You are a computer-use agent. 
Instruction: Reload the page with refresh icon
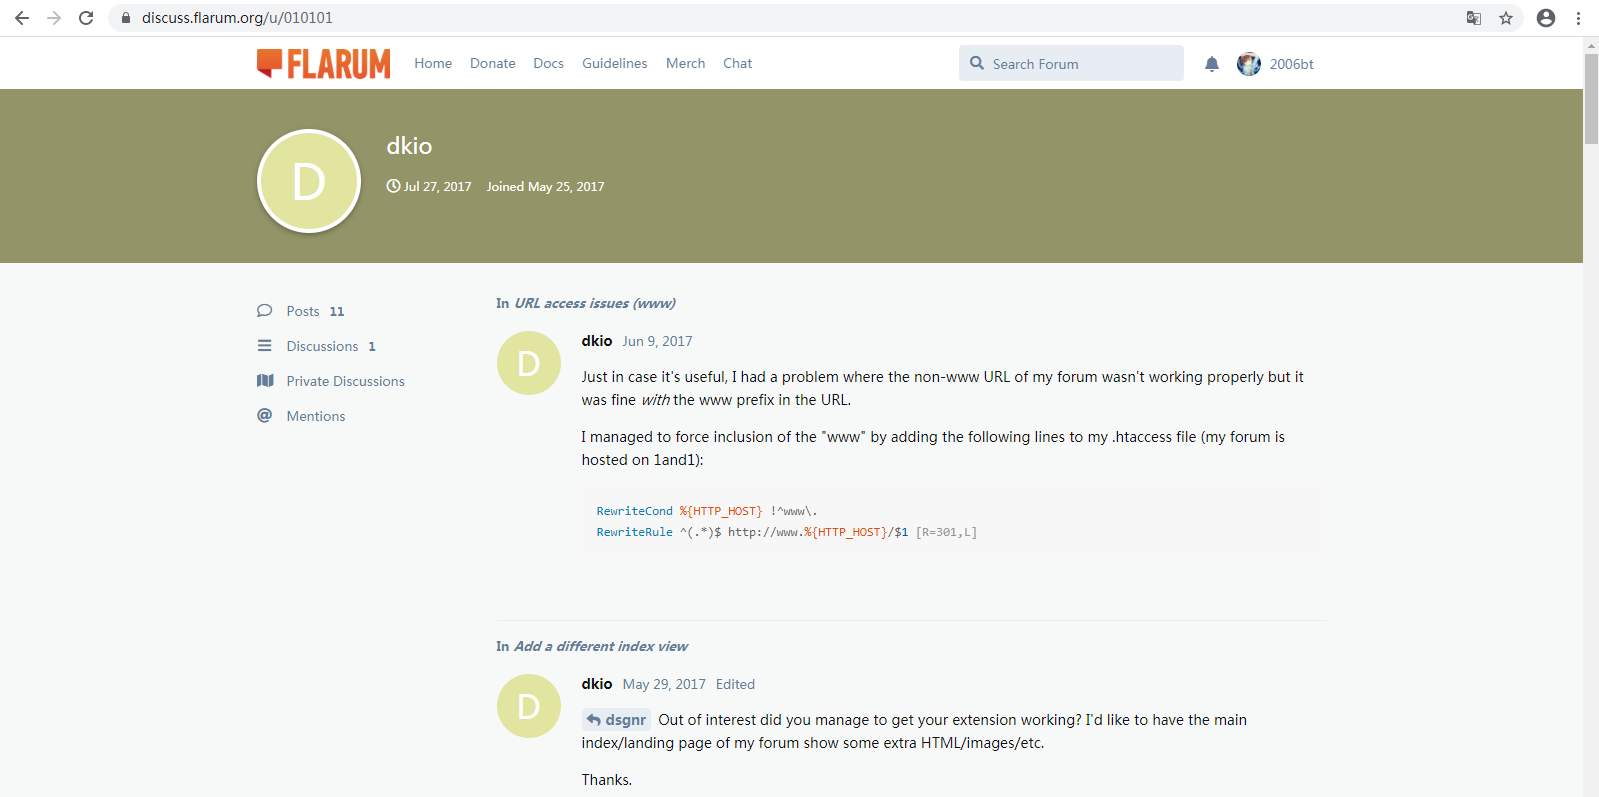86,18
